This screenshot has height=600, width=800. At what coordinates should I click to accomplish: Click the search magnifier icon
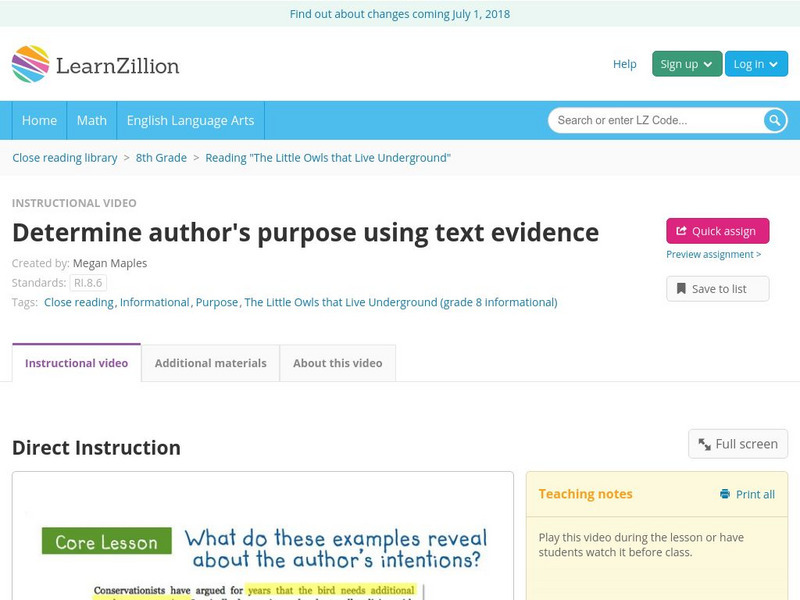tap(774, 120)
